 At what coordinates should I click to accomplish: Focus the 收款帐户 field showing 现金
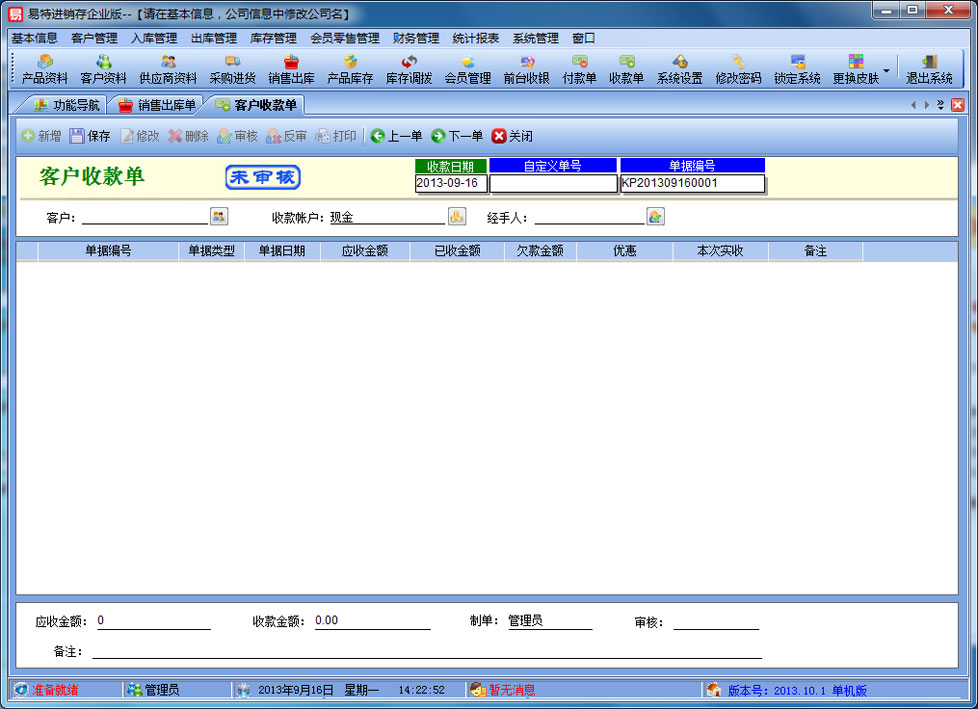[387, 217]
